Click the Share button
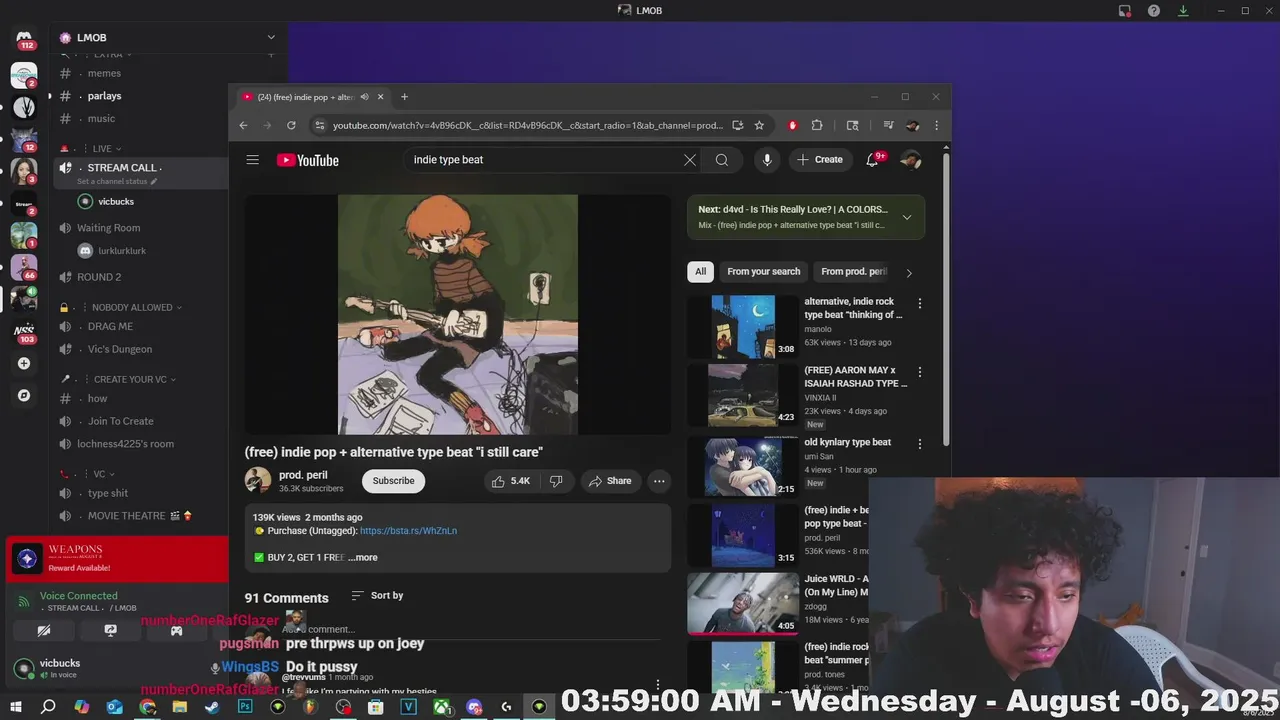The image size is (1280, 720). 610,481
